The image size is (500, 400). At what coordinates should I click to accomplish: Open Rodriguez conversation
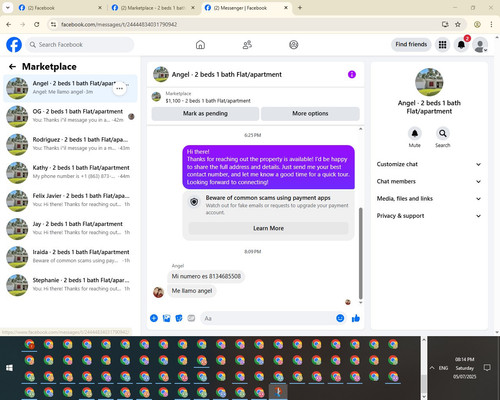(70, 145)
